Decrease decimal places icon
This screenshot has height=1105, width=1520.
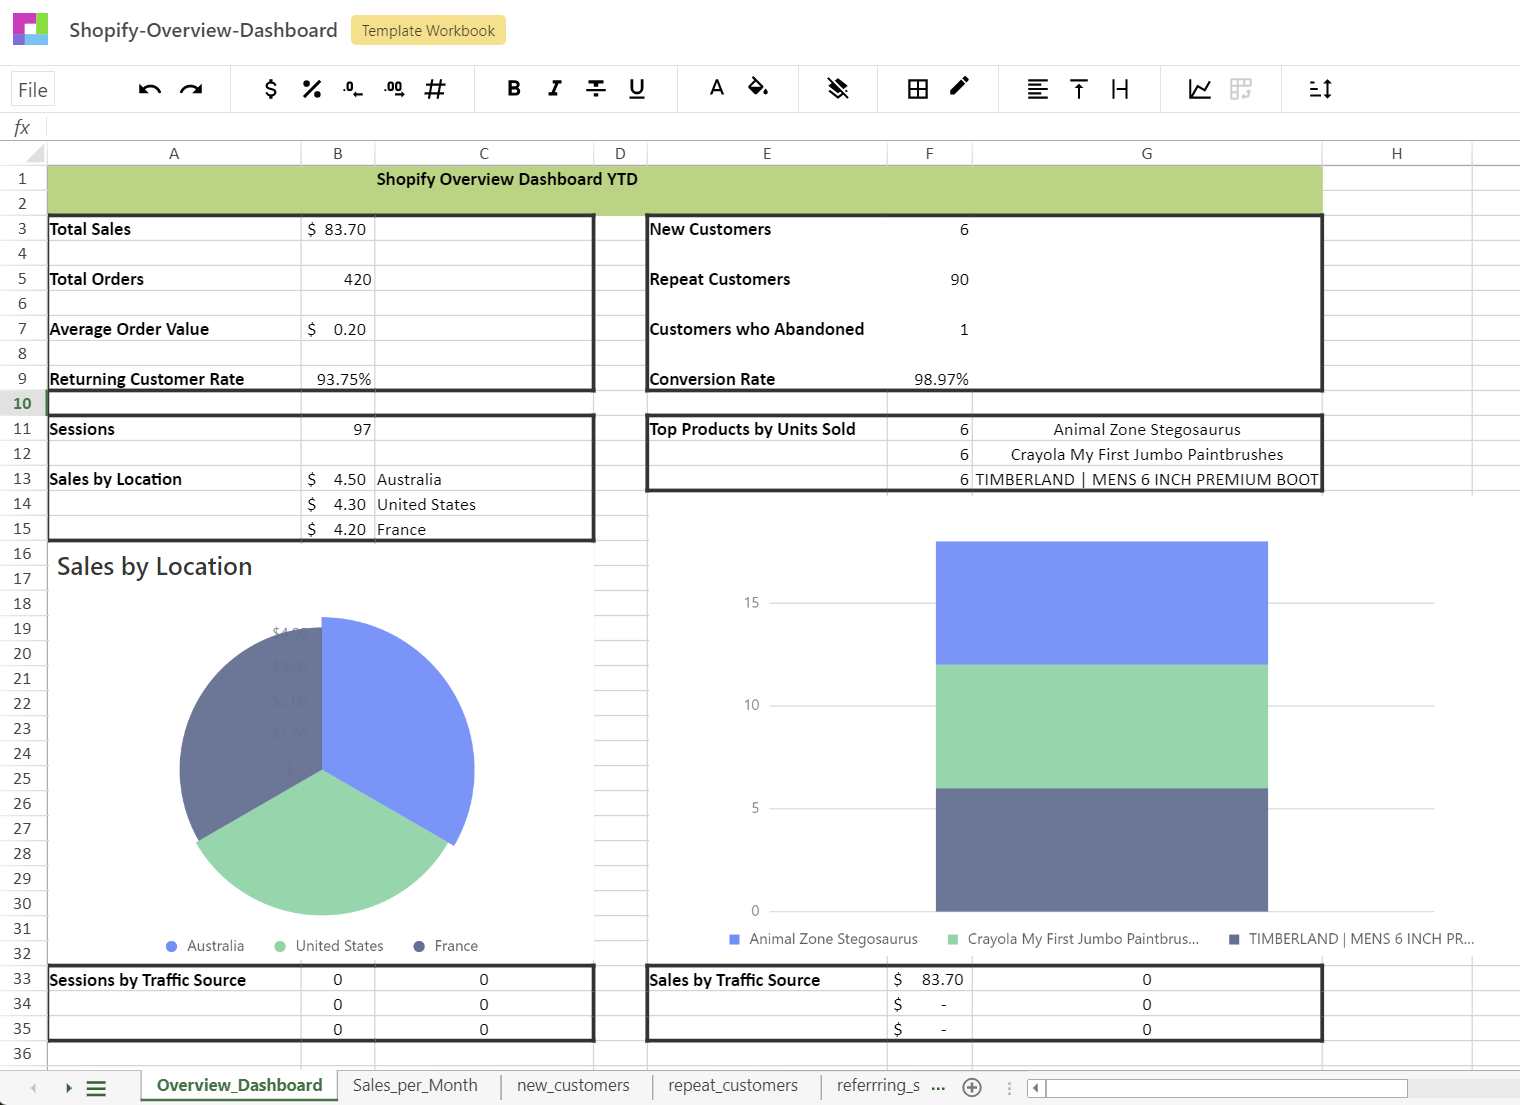point(353,89)
